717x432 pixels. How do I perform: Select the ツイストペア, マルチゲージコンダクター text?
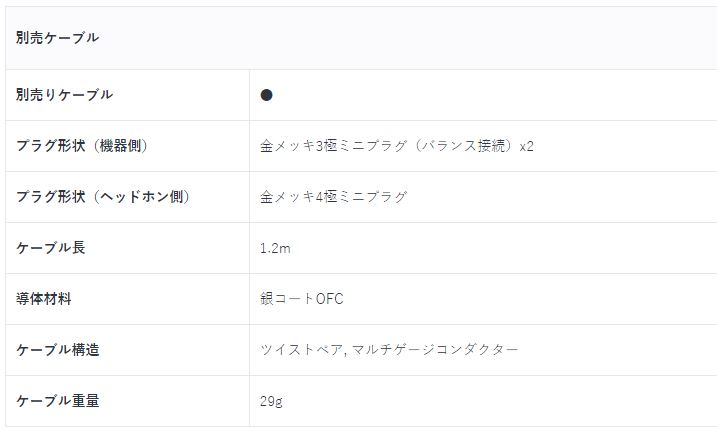(389, 350)
